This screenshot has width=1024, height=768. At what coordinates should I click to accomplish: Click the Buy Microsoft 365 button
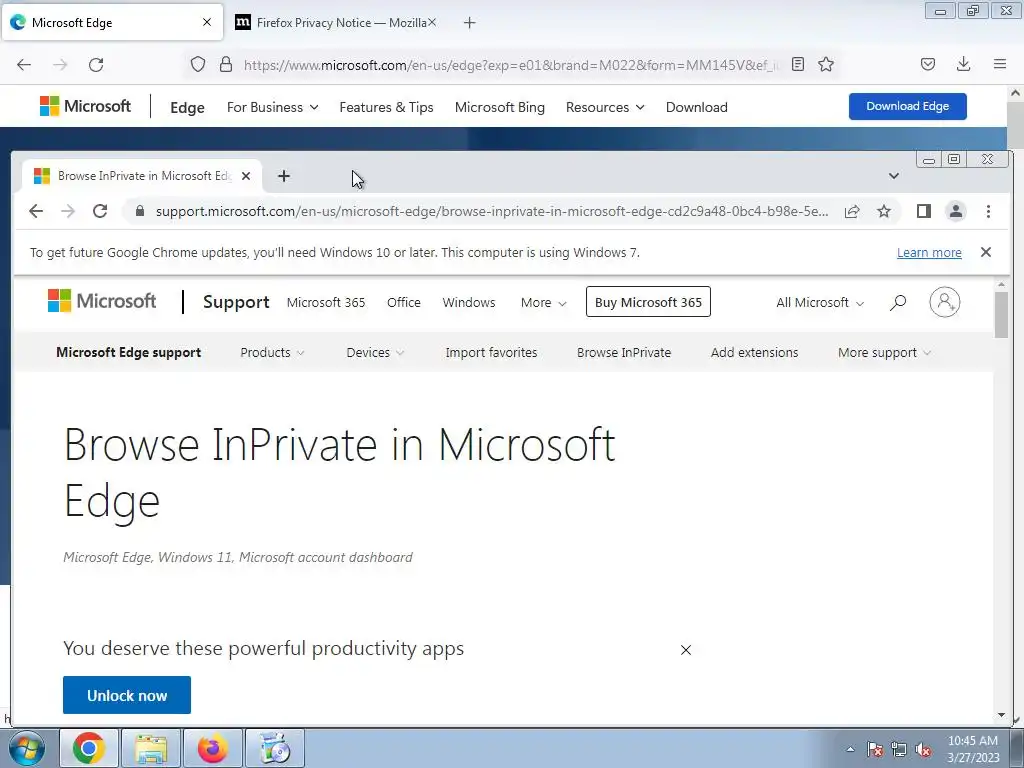click(x=648, y=302)
